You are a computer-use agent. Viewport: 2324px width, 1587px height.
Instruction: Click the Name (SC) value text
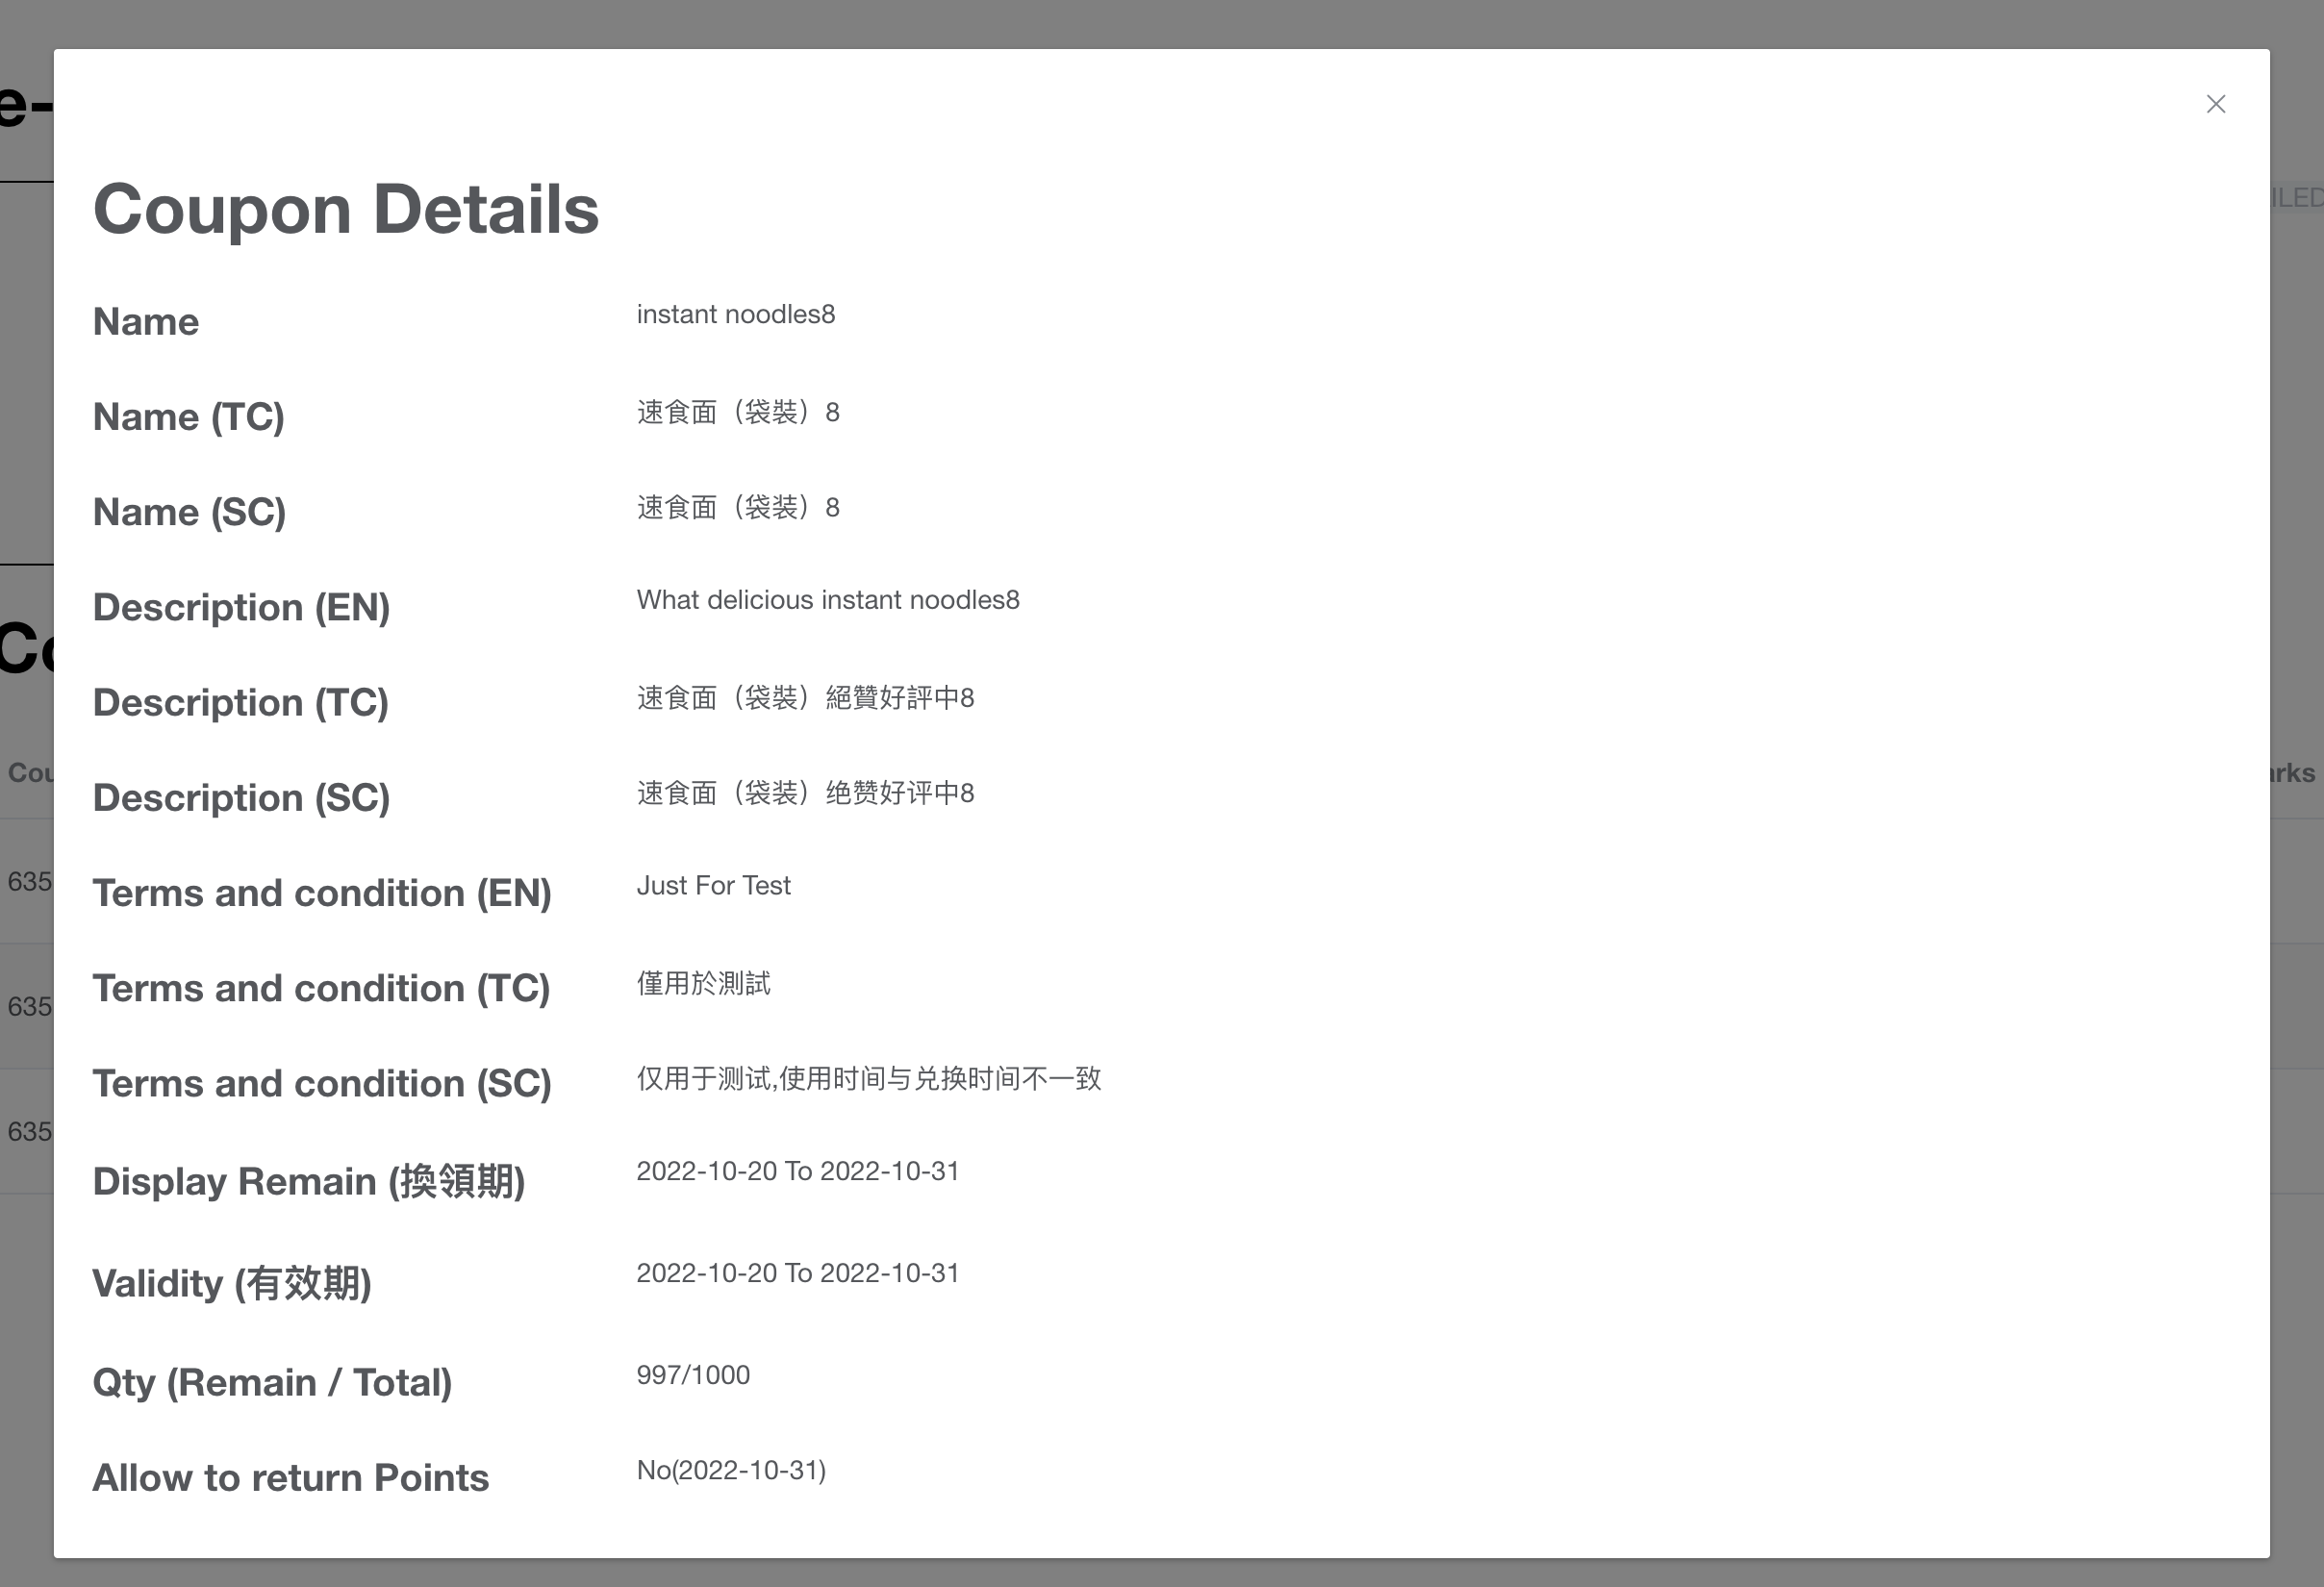click(x=737, y=508)
